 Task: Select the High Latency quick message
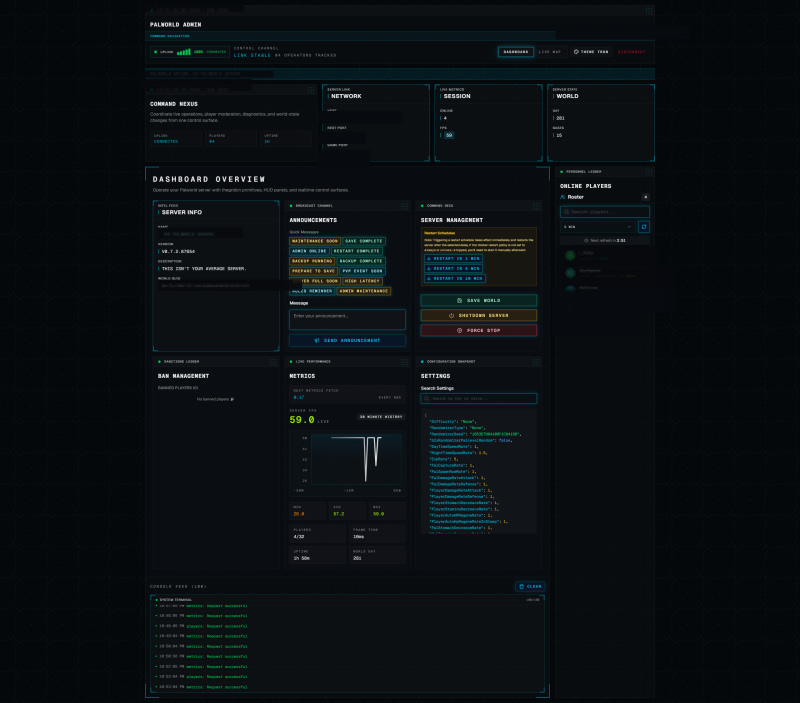(x=362, y=281)
